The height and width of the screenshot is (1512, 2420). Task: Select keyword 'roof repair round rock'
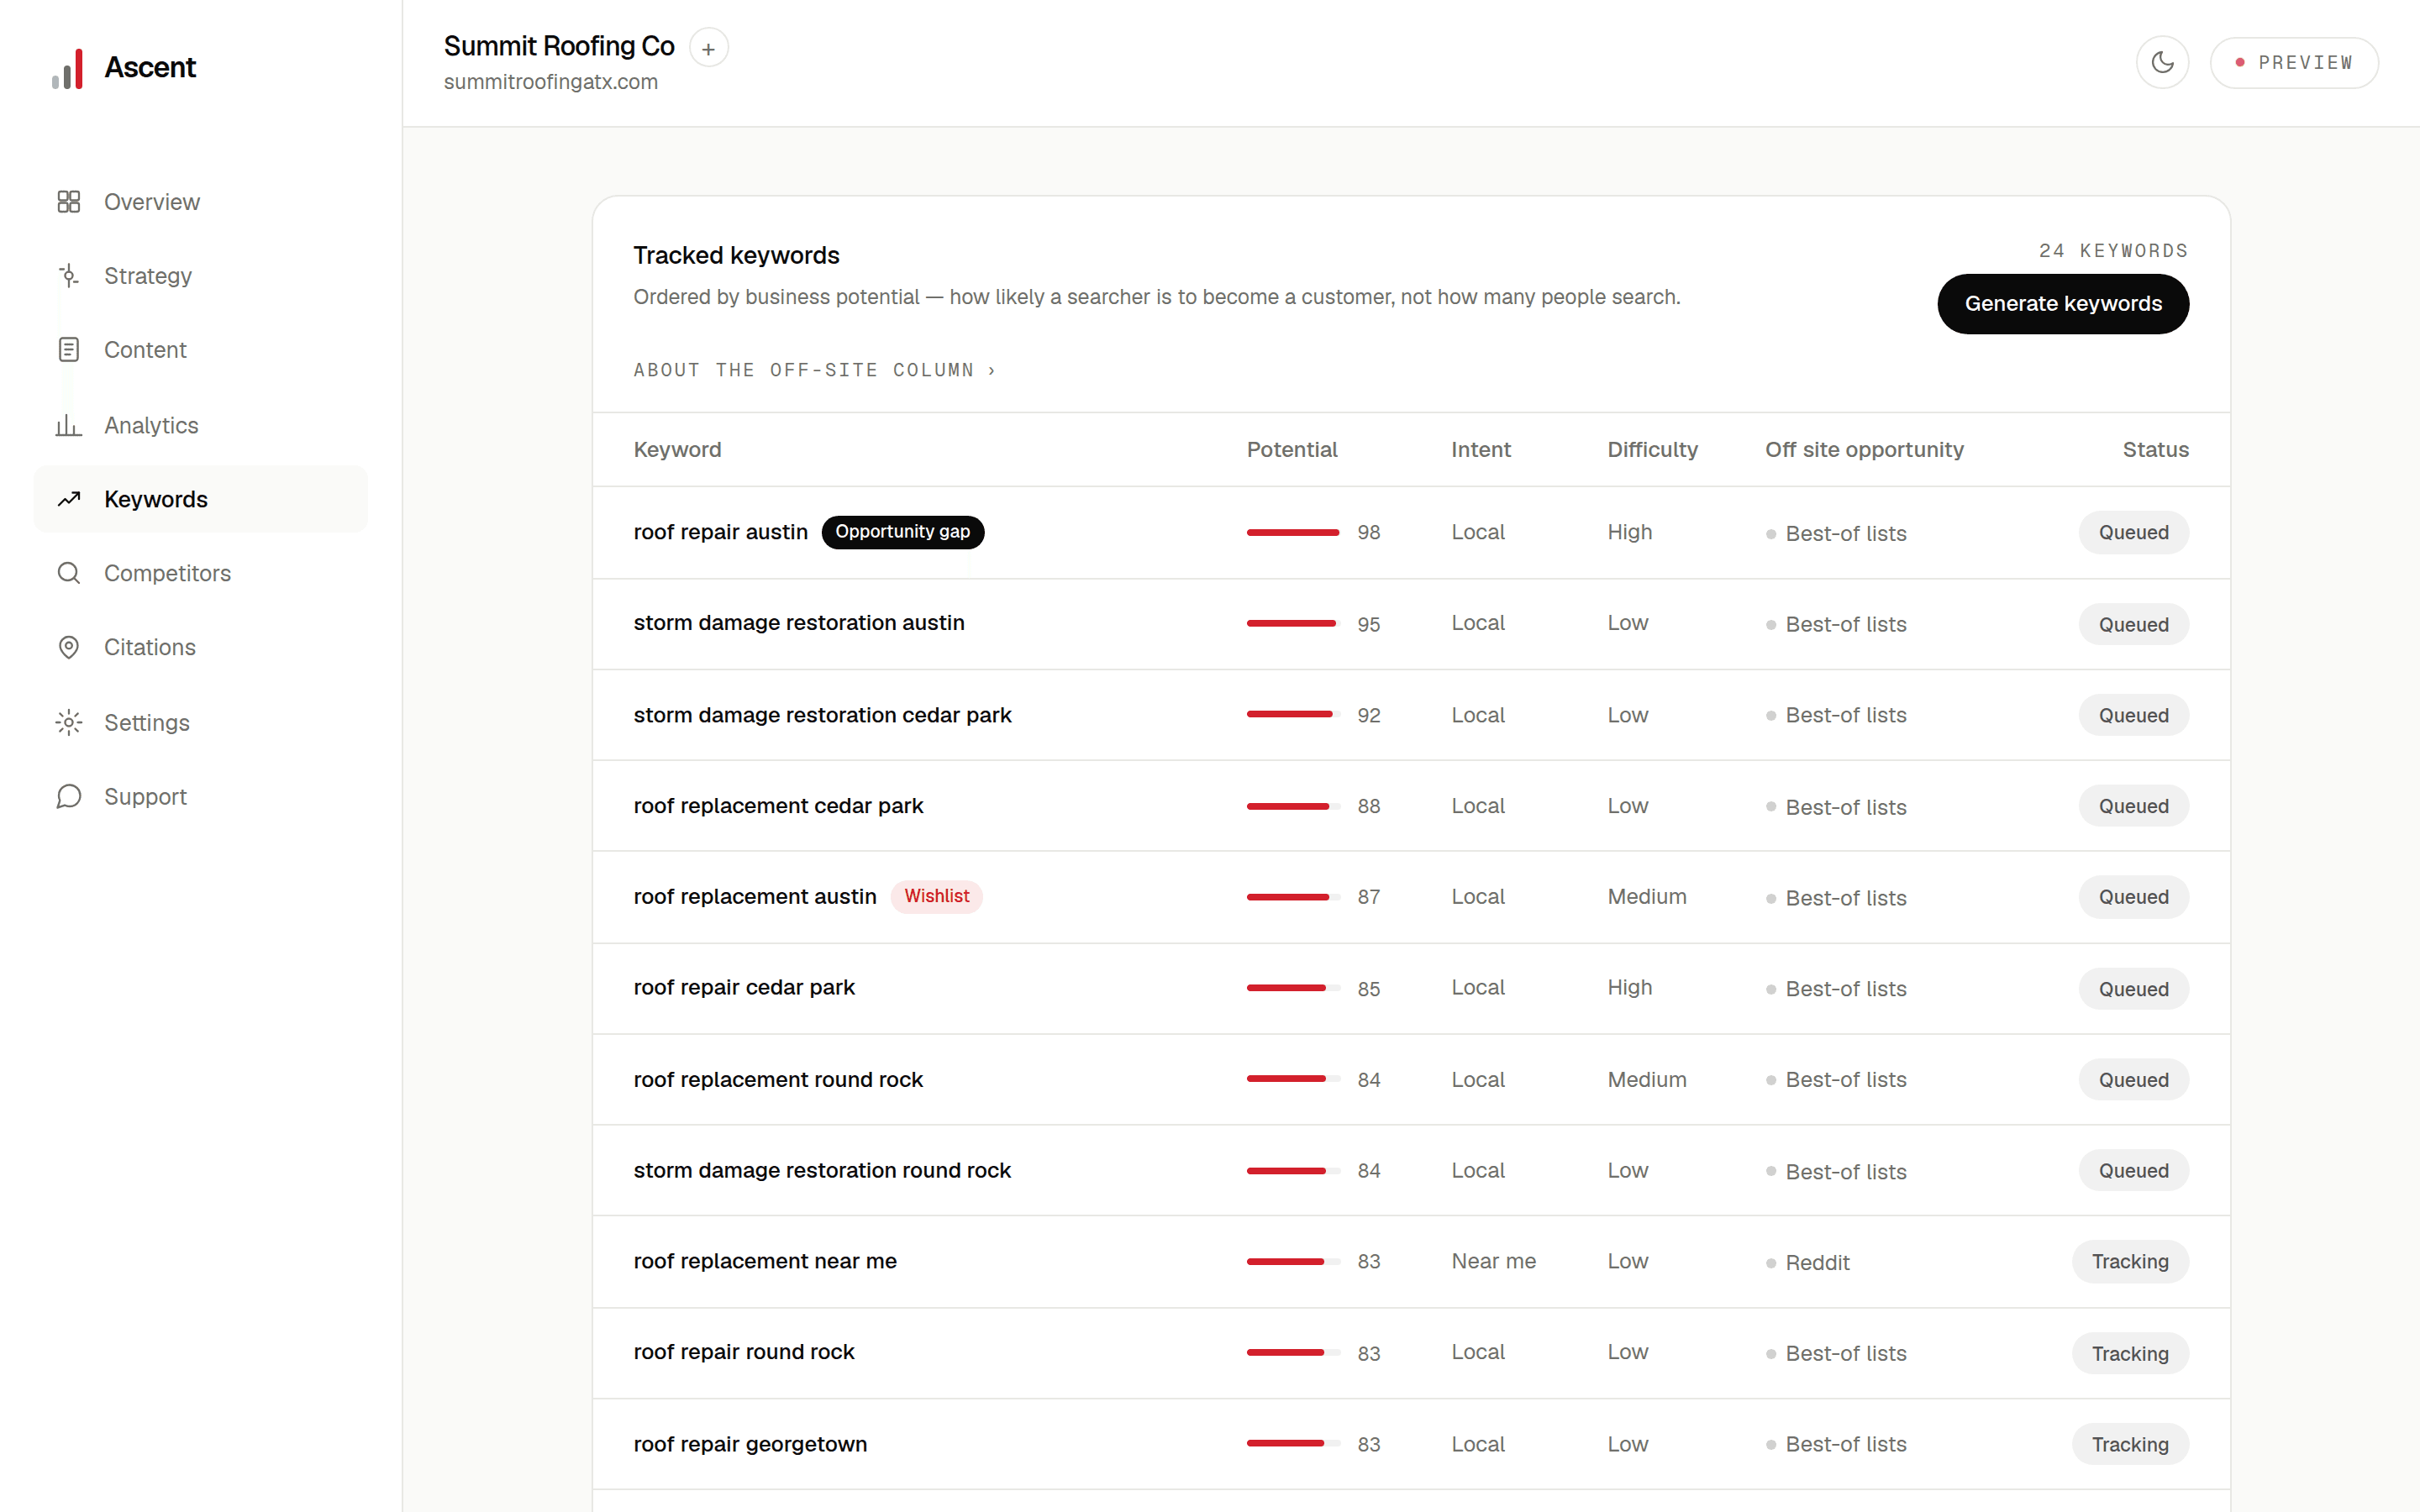[x=744, y=1352]
